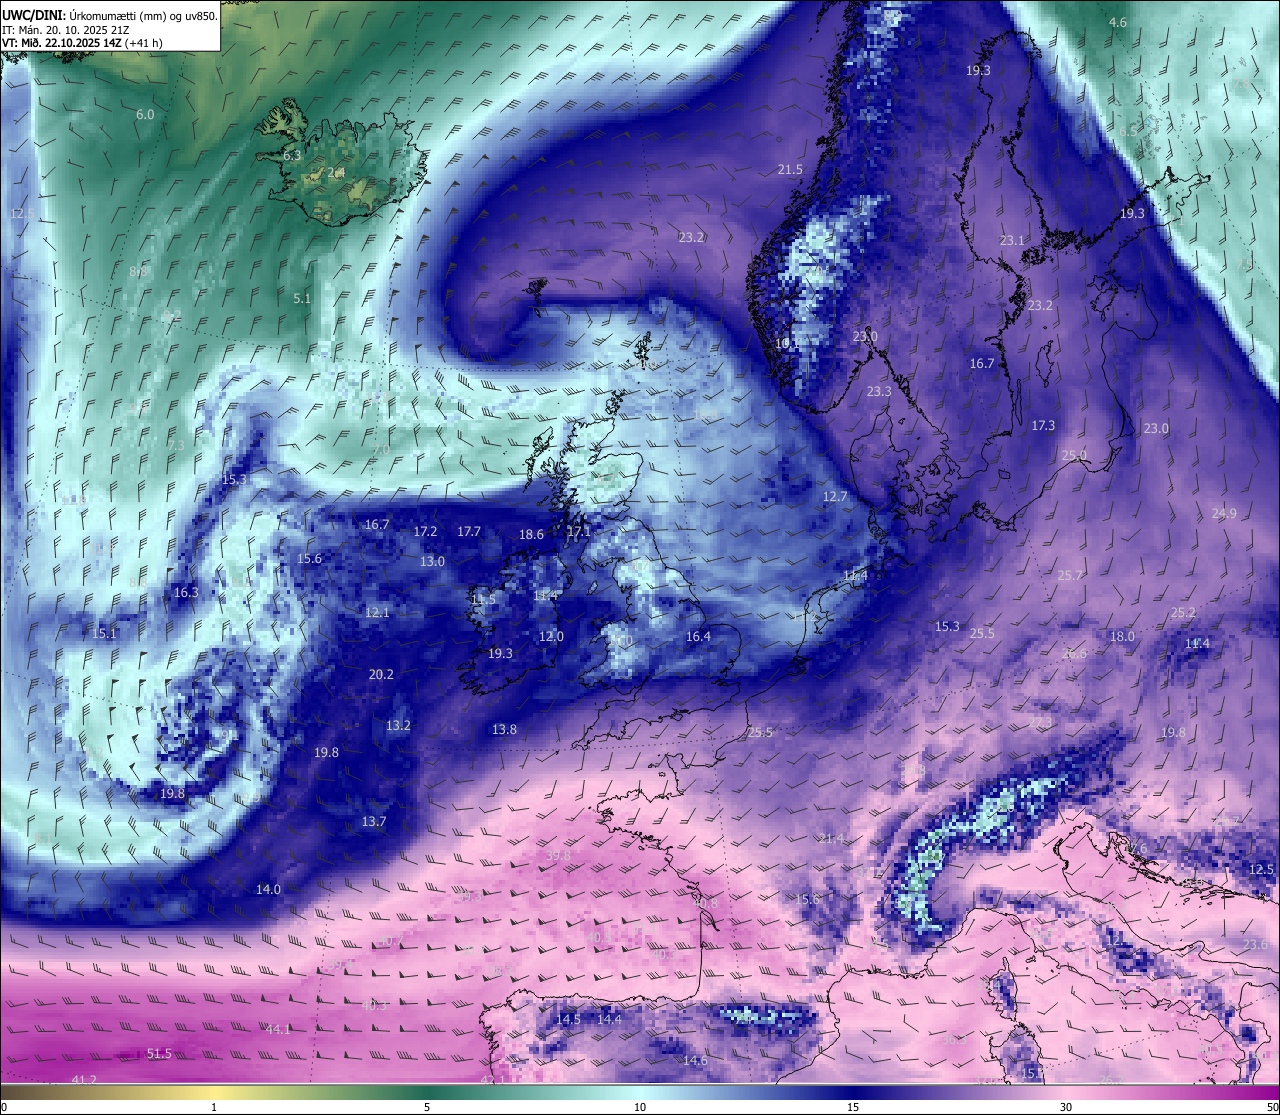This screenshot has height=1115, width=1280.
Task: Click the 11.5 value over western Ireland
Action: (483, 599)
